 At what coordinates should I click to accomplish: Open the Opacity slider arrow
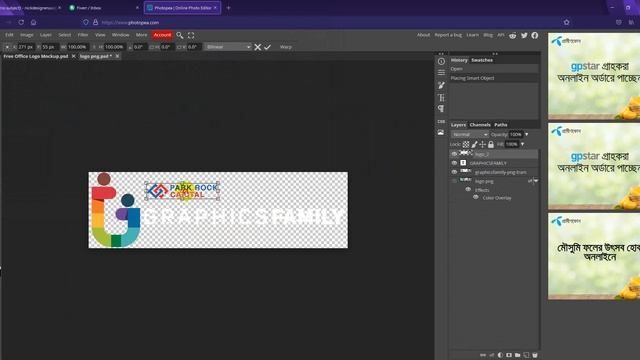coord(527,135)
